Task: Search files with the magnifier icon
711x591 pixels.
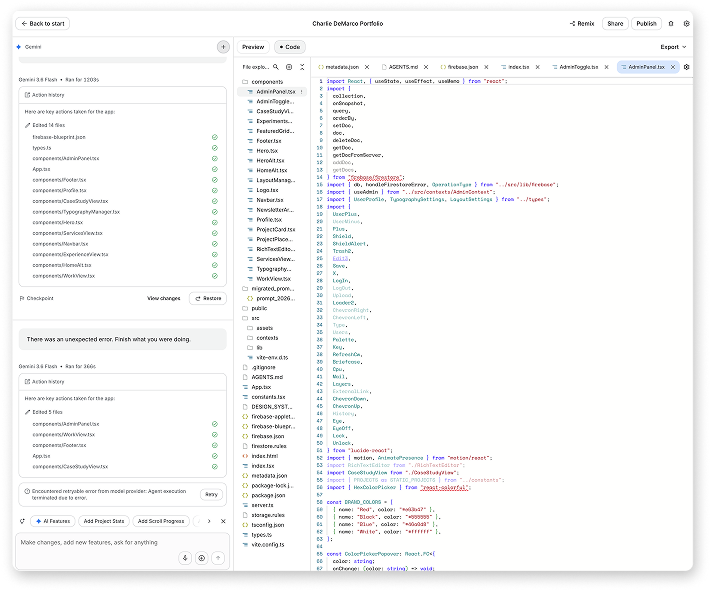Action: [x=276, y=67]
